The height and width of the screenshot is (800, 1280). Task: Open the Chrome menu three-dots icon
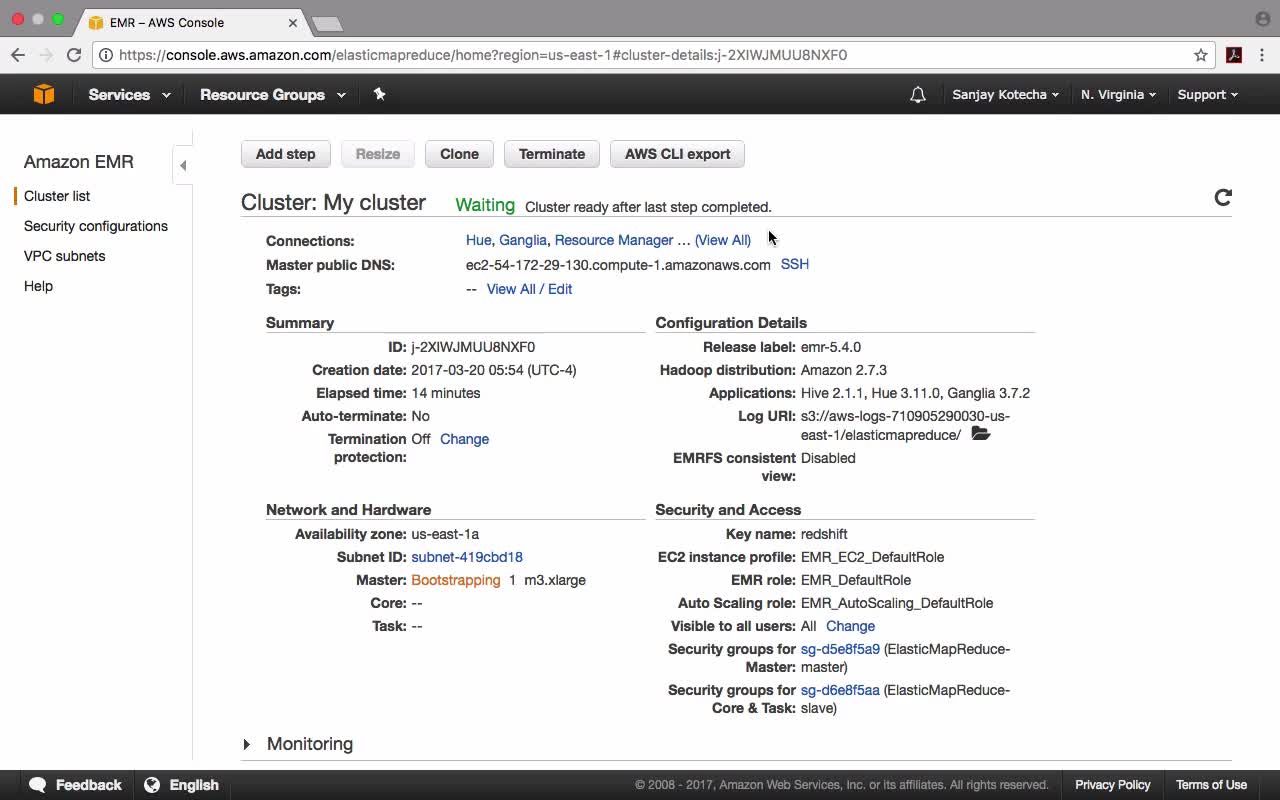pos(1263,55)
